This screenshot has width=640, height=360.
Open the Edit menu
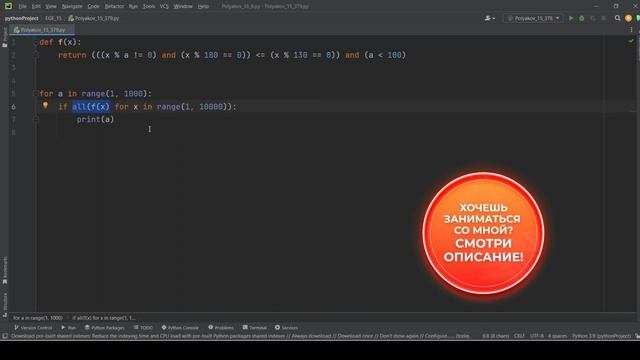pyautogui.click(x=36, y=6)
